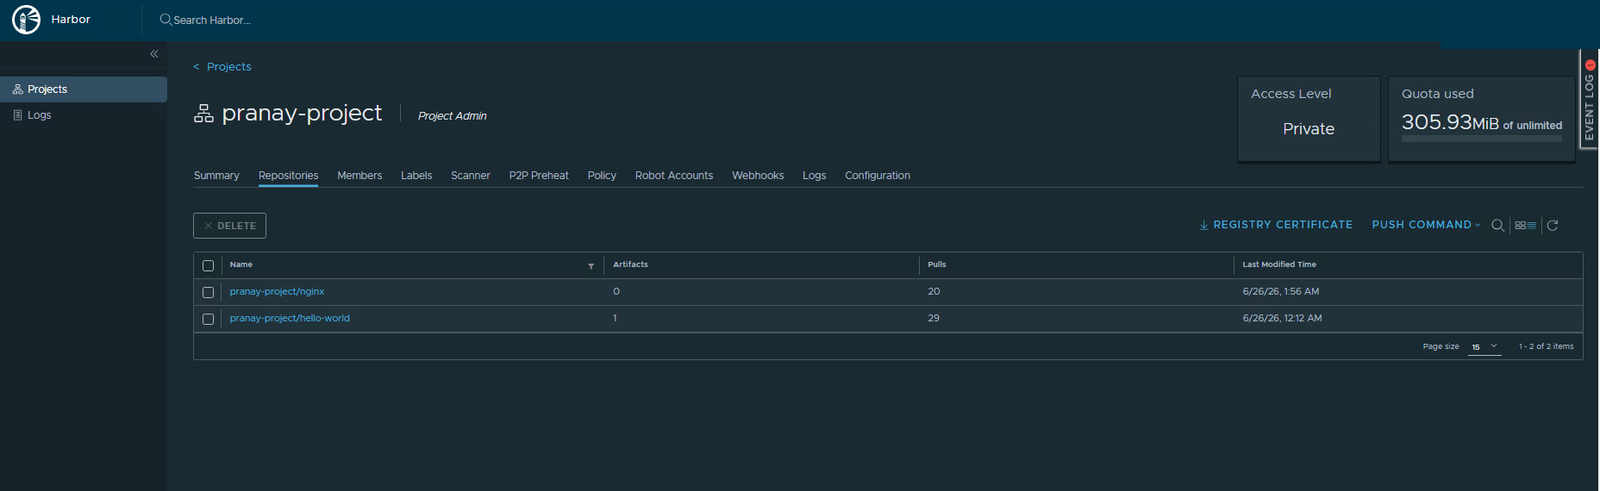Click the Name column filter icon

(x=591, y=266)
